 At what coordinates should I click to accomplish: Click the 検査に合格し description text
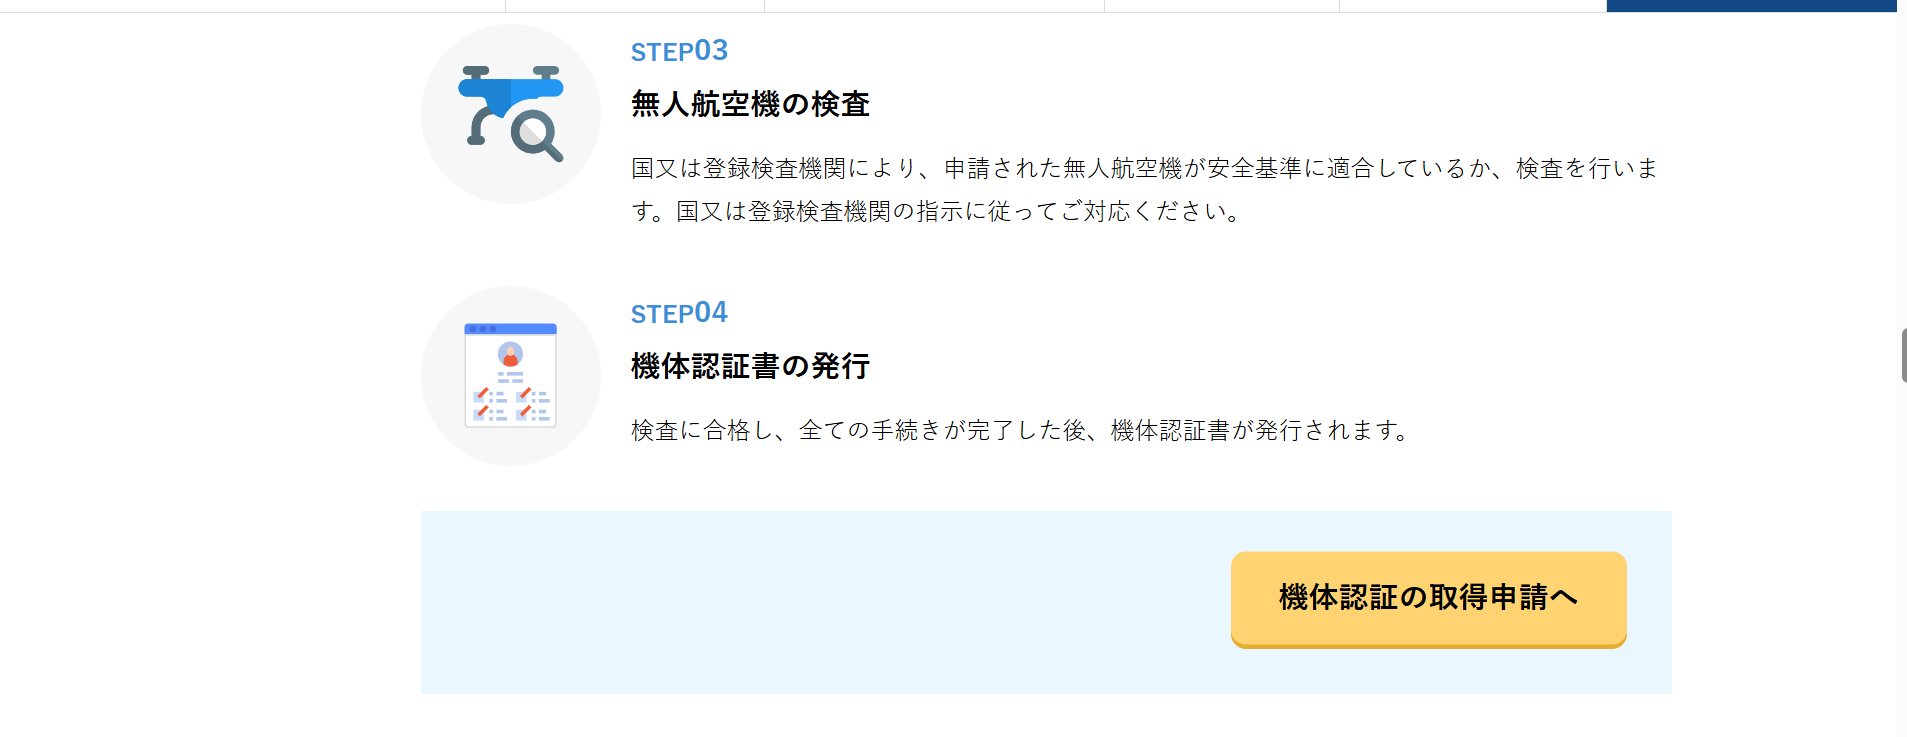1020,430
